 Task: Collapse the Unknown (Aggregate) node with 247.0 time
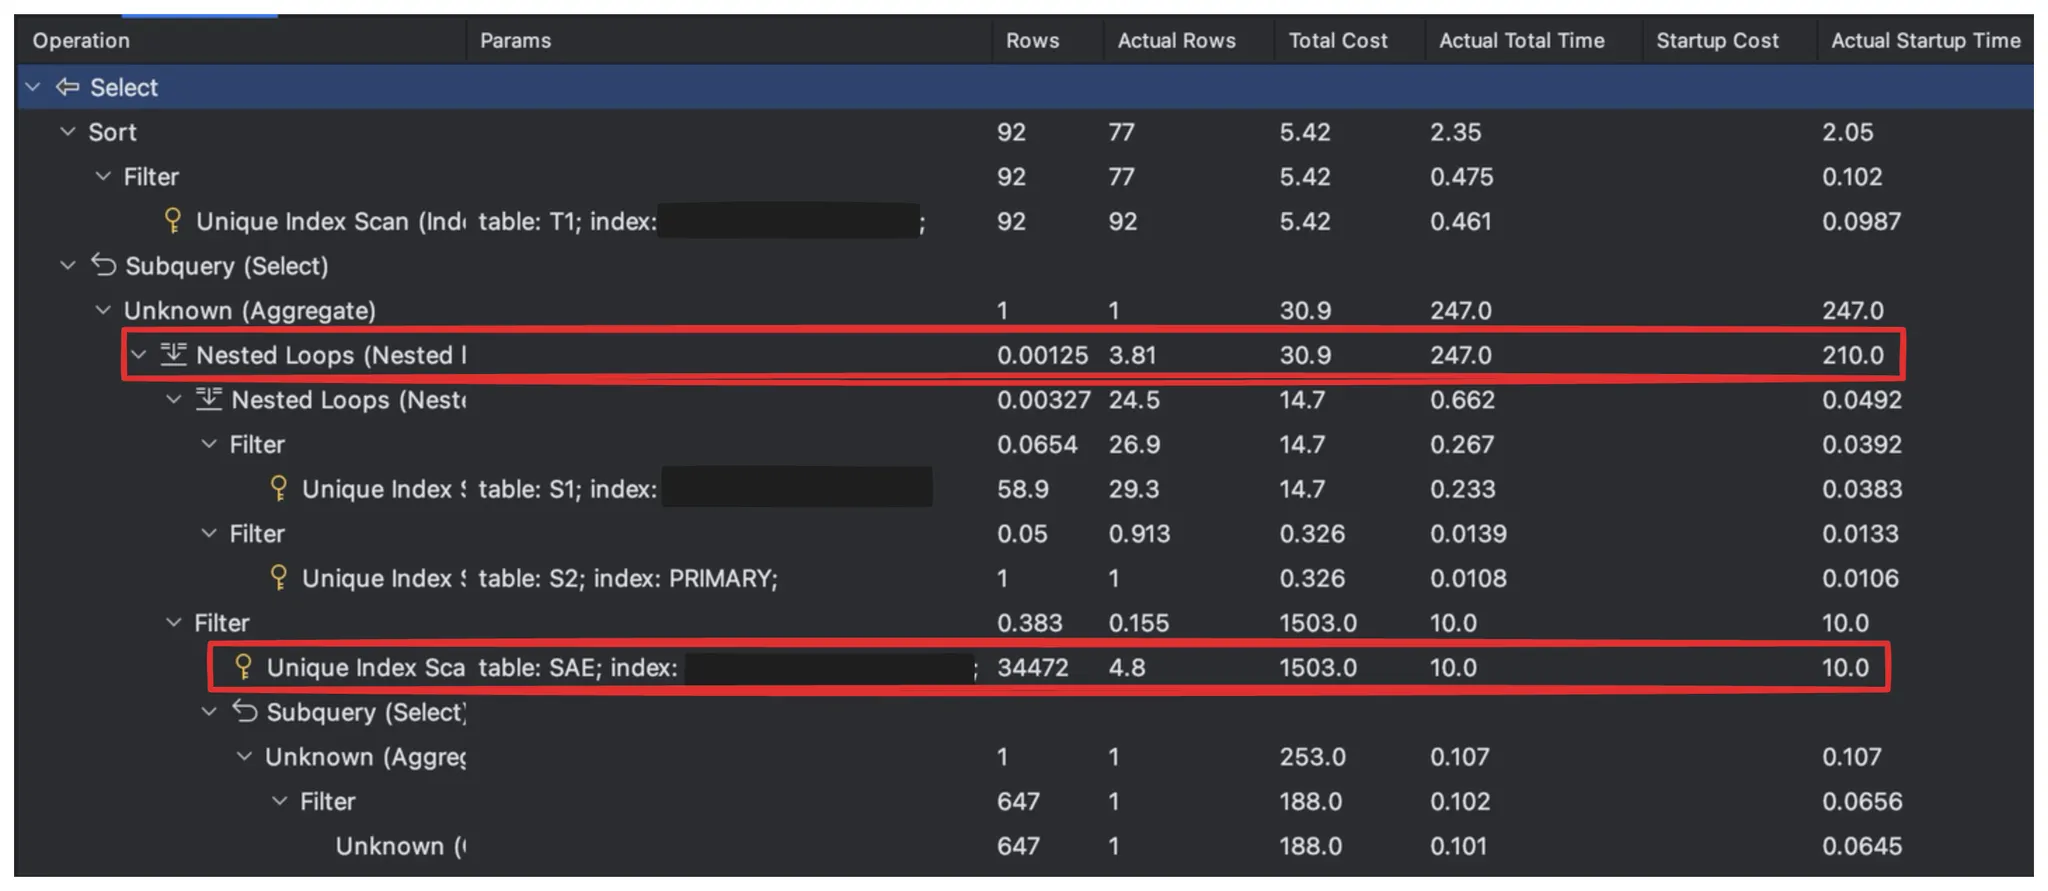(103, 310)
